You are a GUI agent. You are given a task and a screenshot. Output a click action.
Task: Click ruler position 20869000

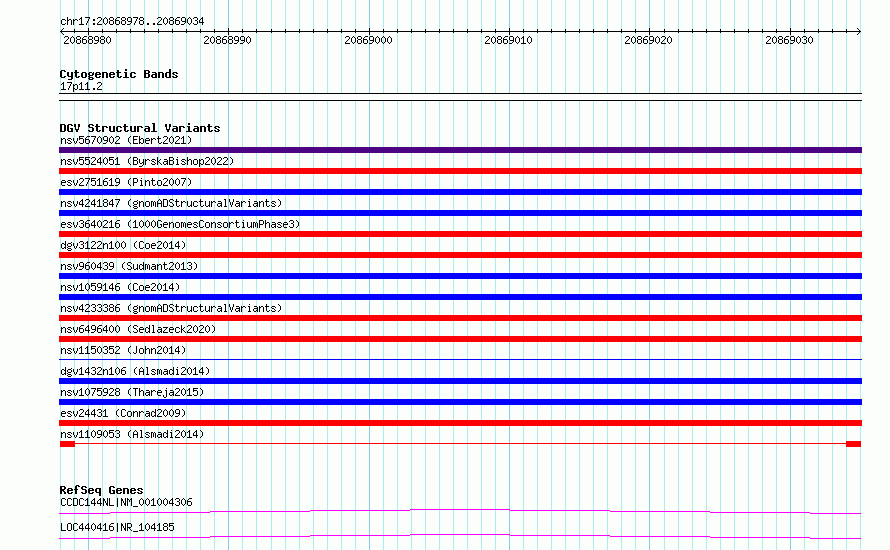click(x=368, y=40)
